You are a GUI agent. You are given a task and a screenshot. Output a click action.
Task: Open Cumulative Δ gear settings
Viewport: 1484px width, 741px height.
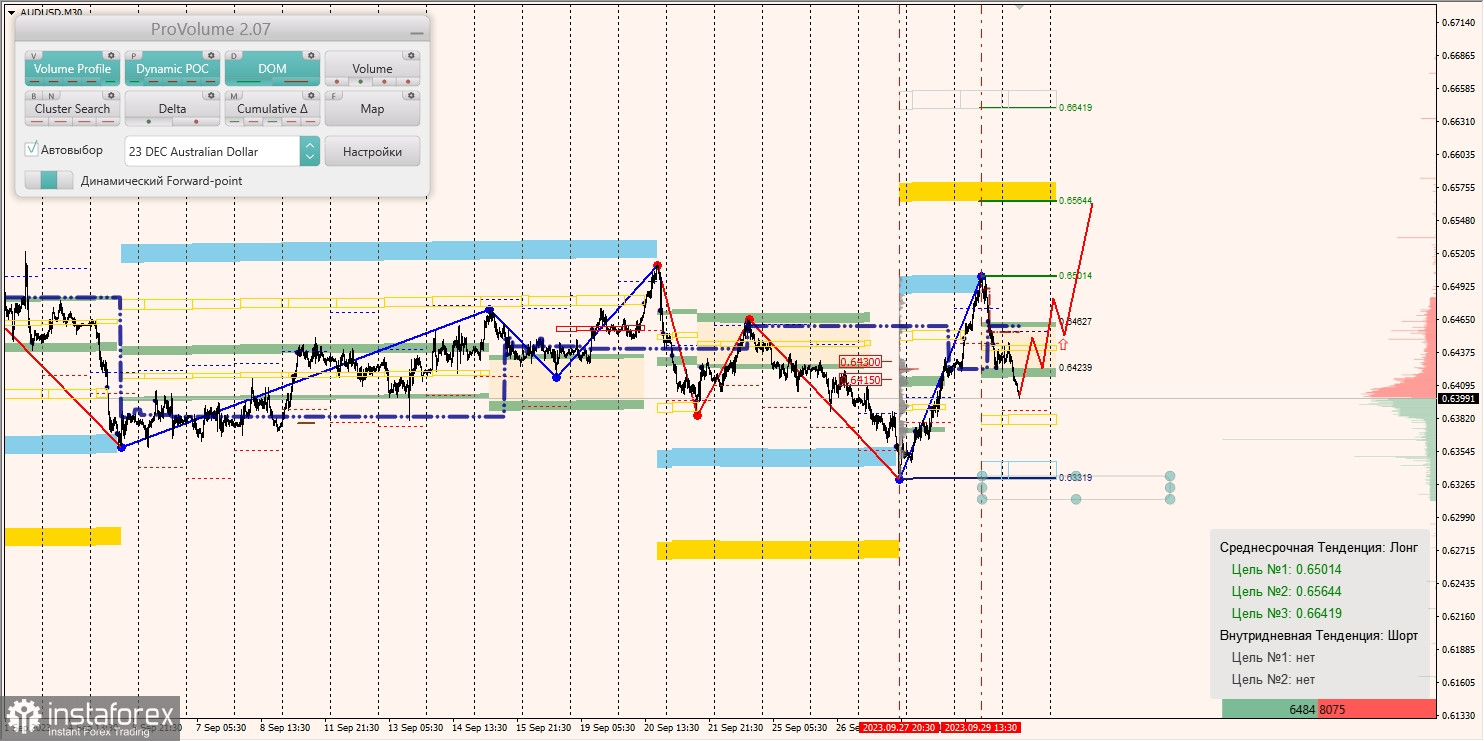(311, 95)
